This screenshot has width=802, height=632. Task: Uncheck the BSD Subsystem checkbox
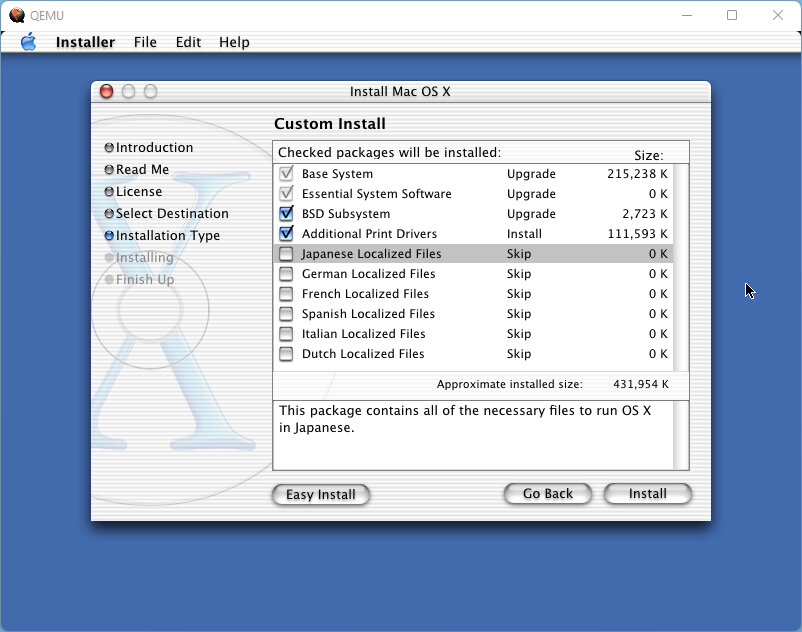pos(286,214)
